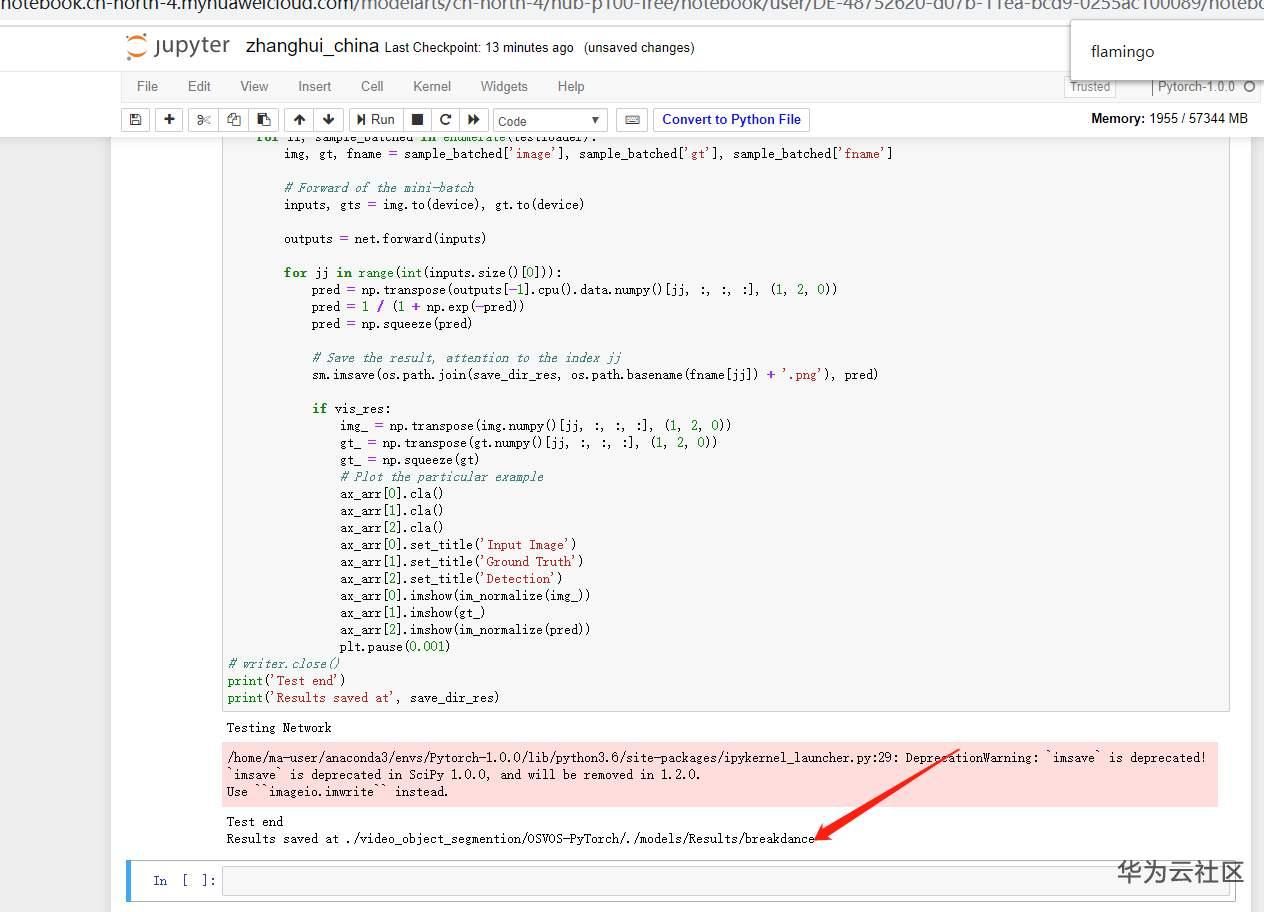Click the Trusted notebook indicator
The image size is (1264, 912).
pyautogui.click(x=1090, y=87)
